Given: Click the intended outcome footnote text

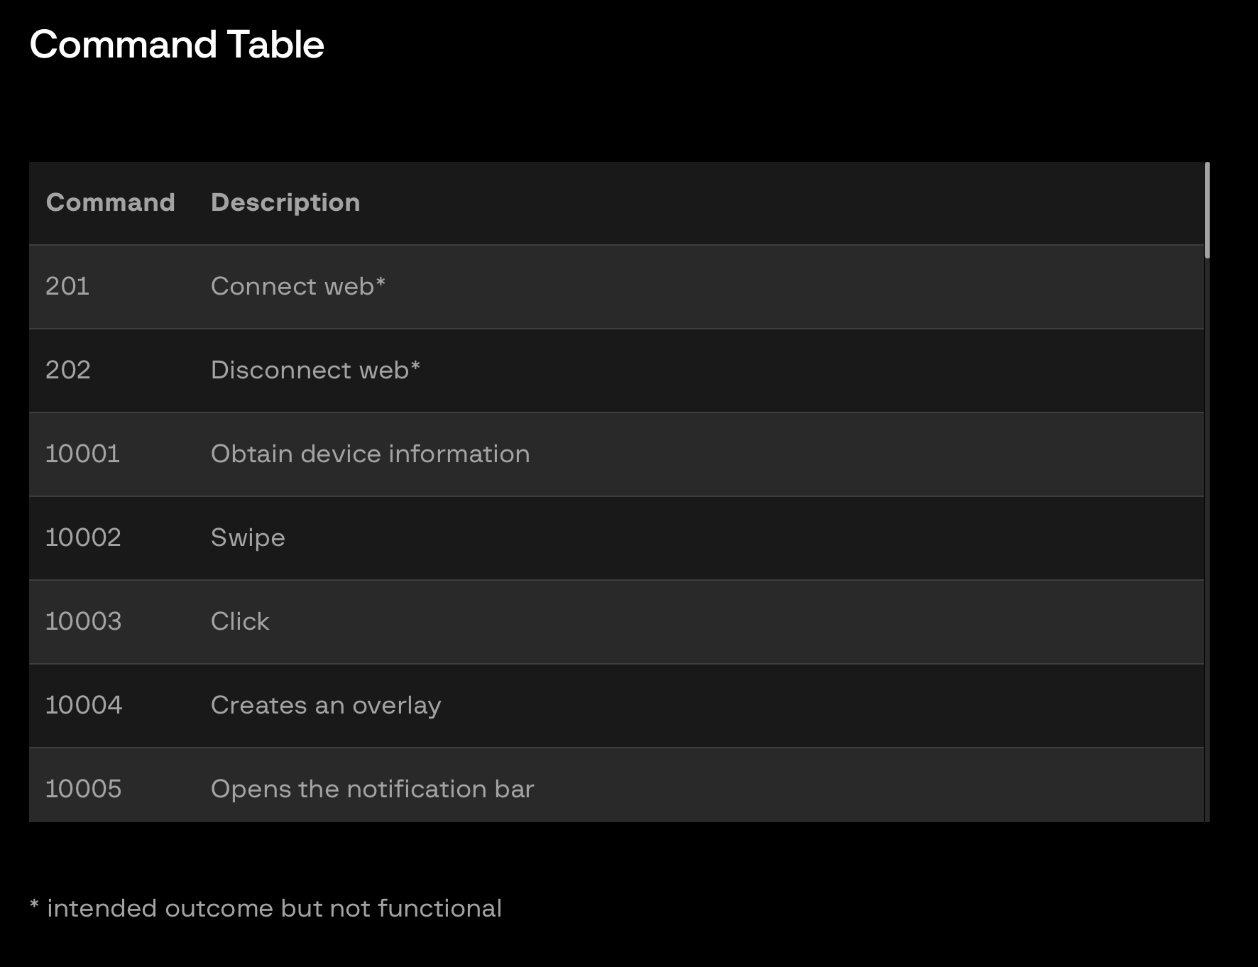Looking at the screenshot, I should tap(266, 908).
